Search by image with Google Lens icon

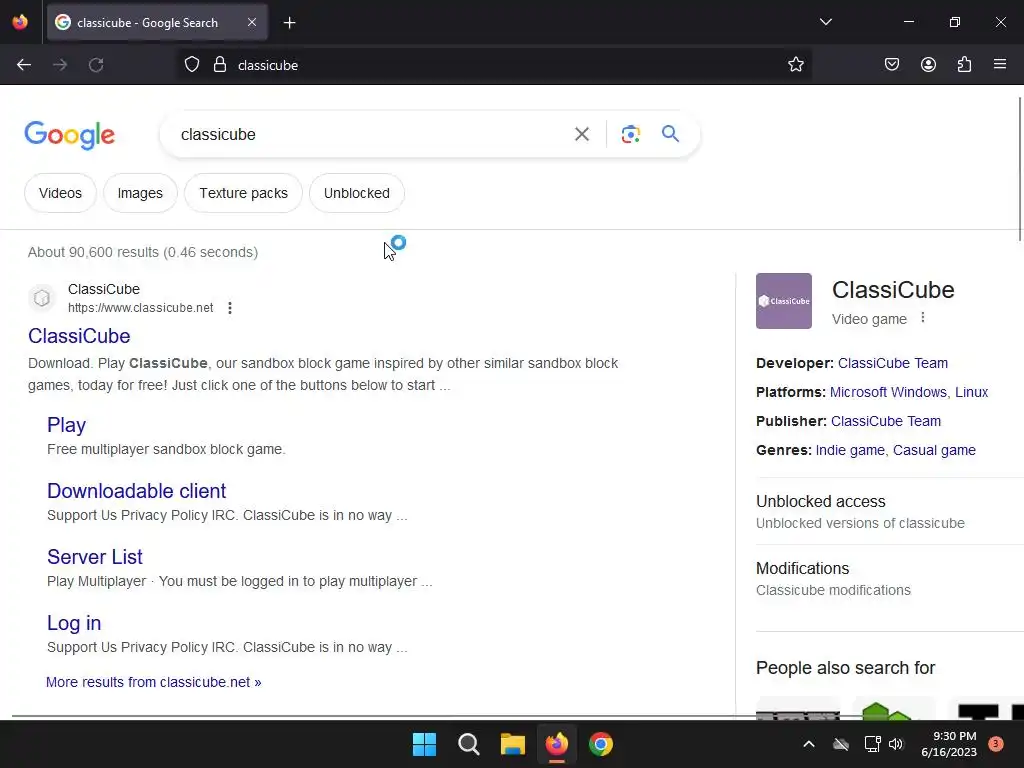(630, 135)
